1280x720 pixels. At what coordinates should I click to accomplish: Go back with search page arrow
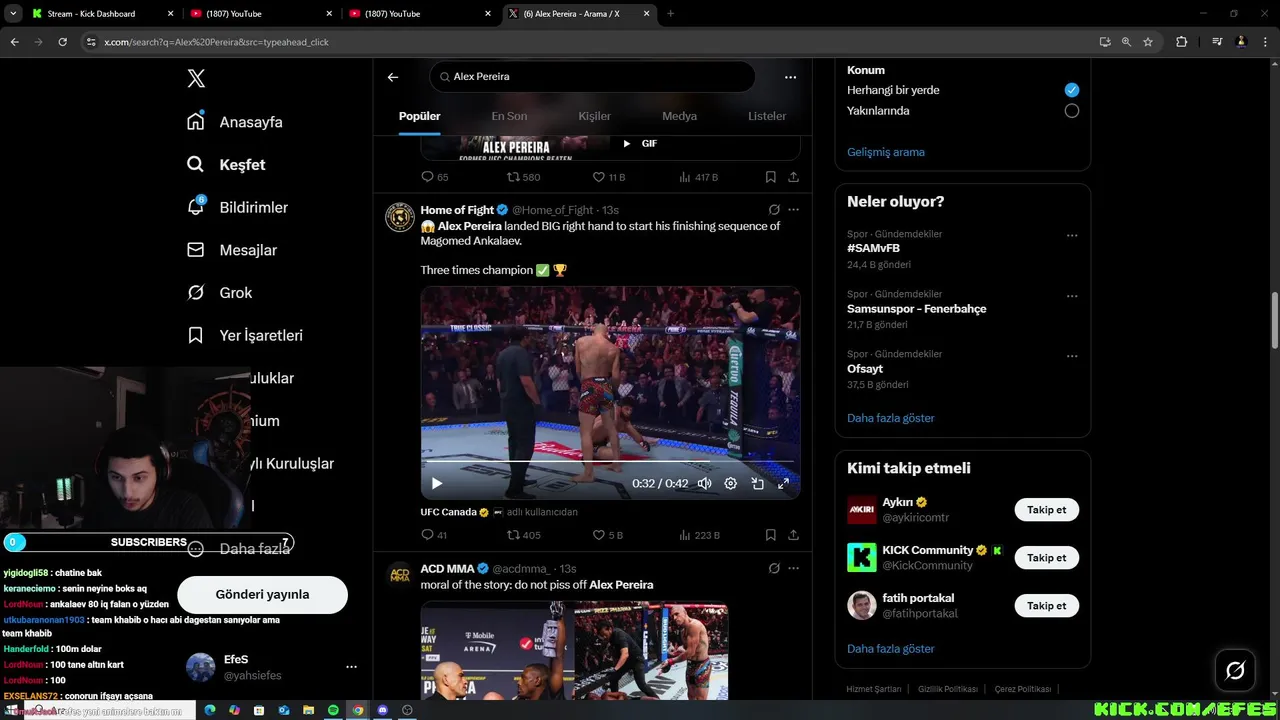click(x=393, y=77)
